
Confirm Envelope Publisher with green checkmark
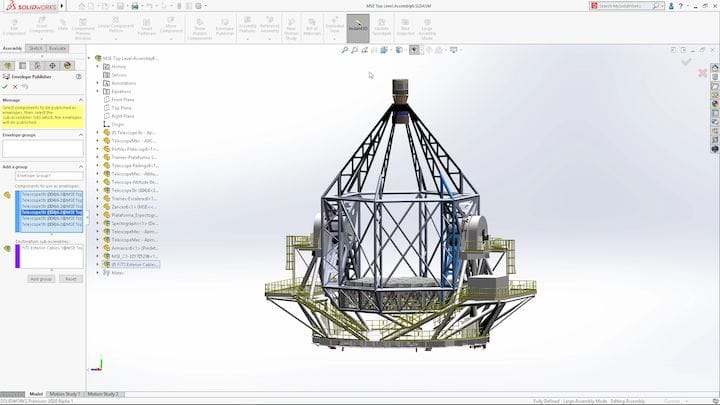click(5, 86)
